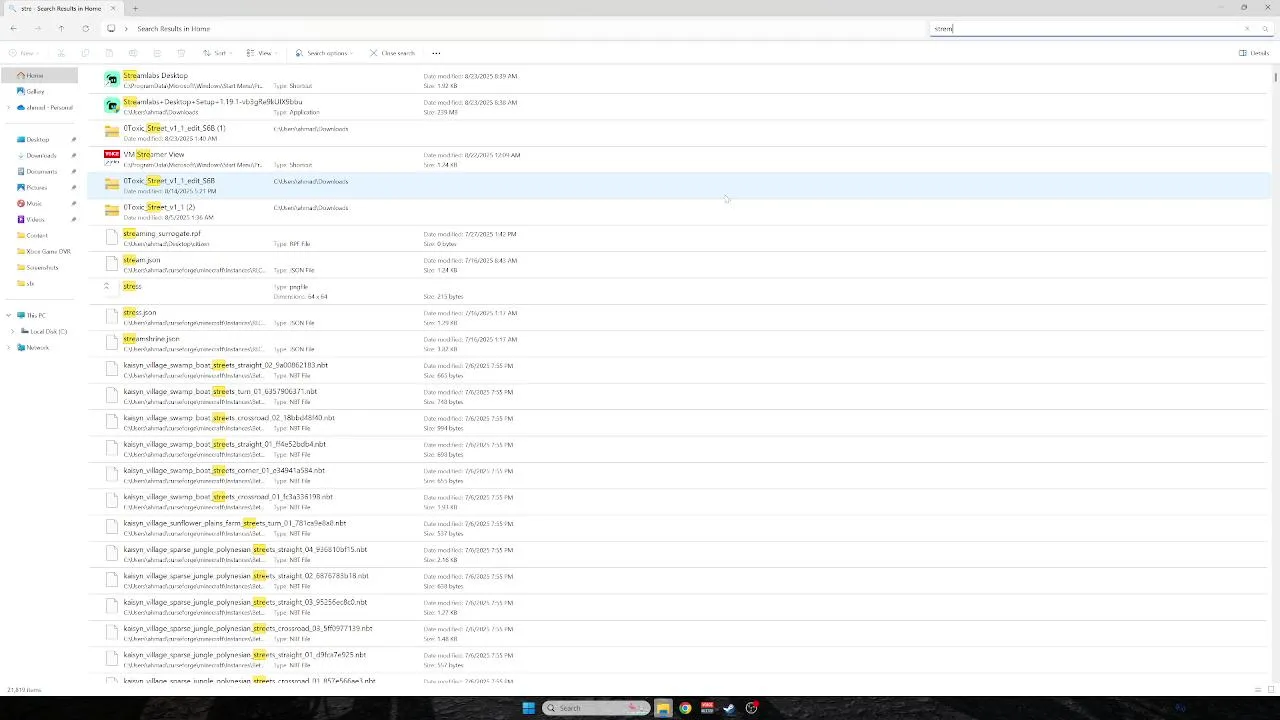
Task: Close the 'stre - Search Results' tab
Action: pos(113,8)
